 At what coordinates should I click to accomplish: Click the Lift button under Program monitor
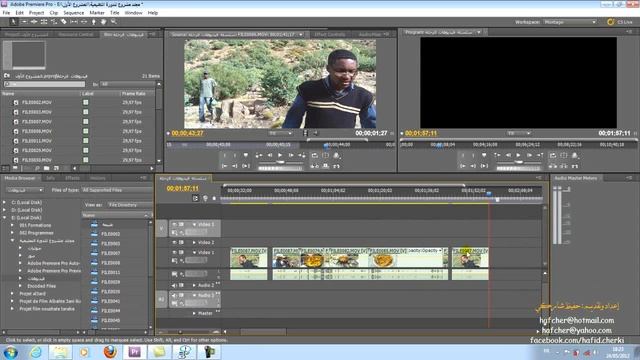tap(553, 166)
